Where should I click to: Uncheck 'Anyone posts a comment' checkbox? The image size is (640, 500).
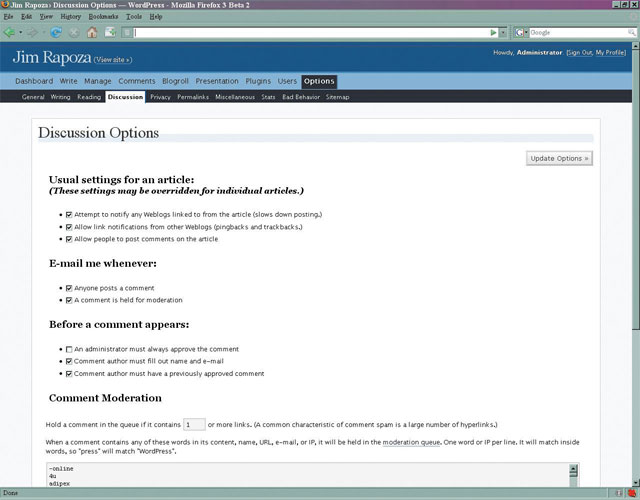tap(69, 288)
